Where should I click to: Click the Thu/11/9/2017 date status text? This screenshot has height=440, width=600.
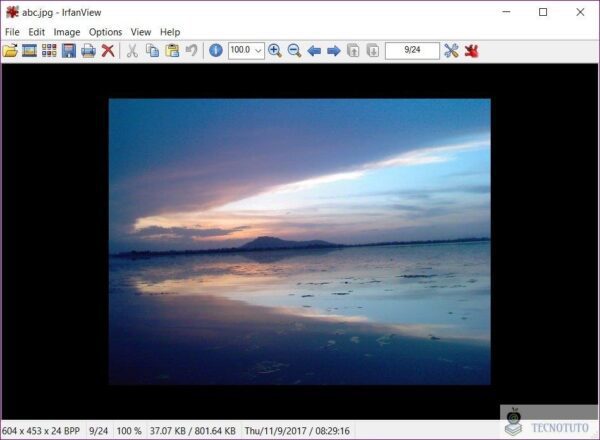coord(297,431)
